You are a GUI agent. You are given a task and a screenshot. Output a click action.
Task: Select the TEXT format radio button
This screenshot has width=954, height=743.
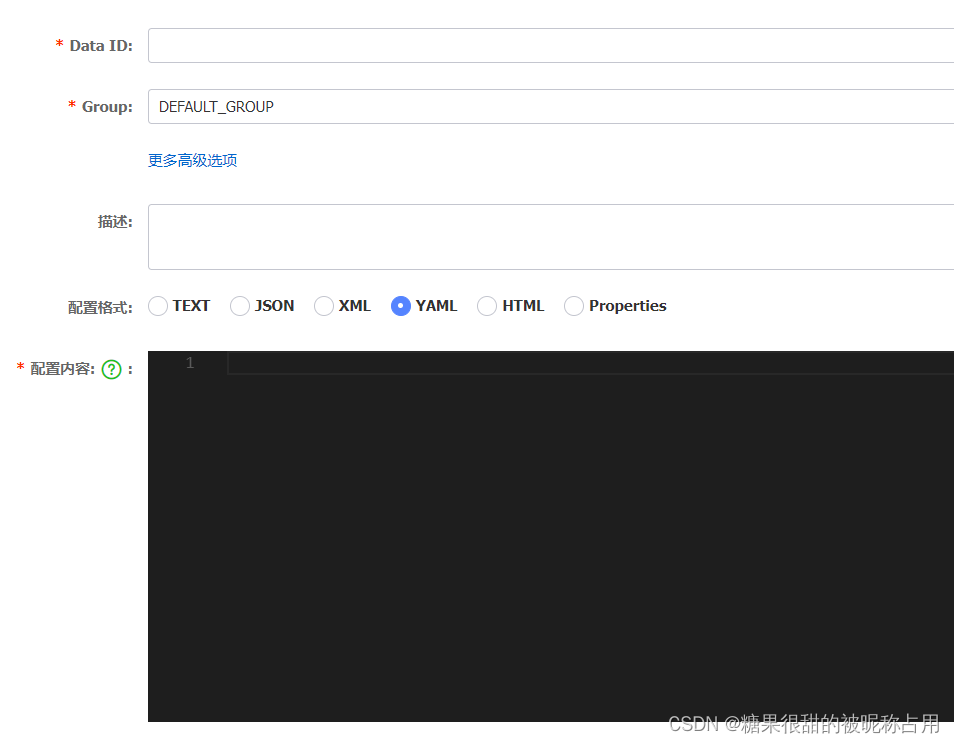(x=158, y=306)
